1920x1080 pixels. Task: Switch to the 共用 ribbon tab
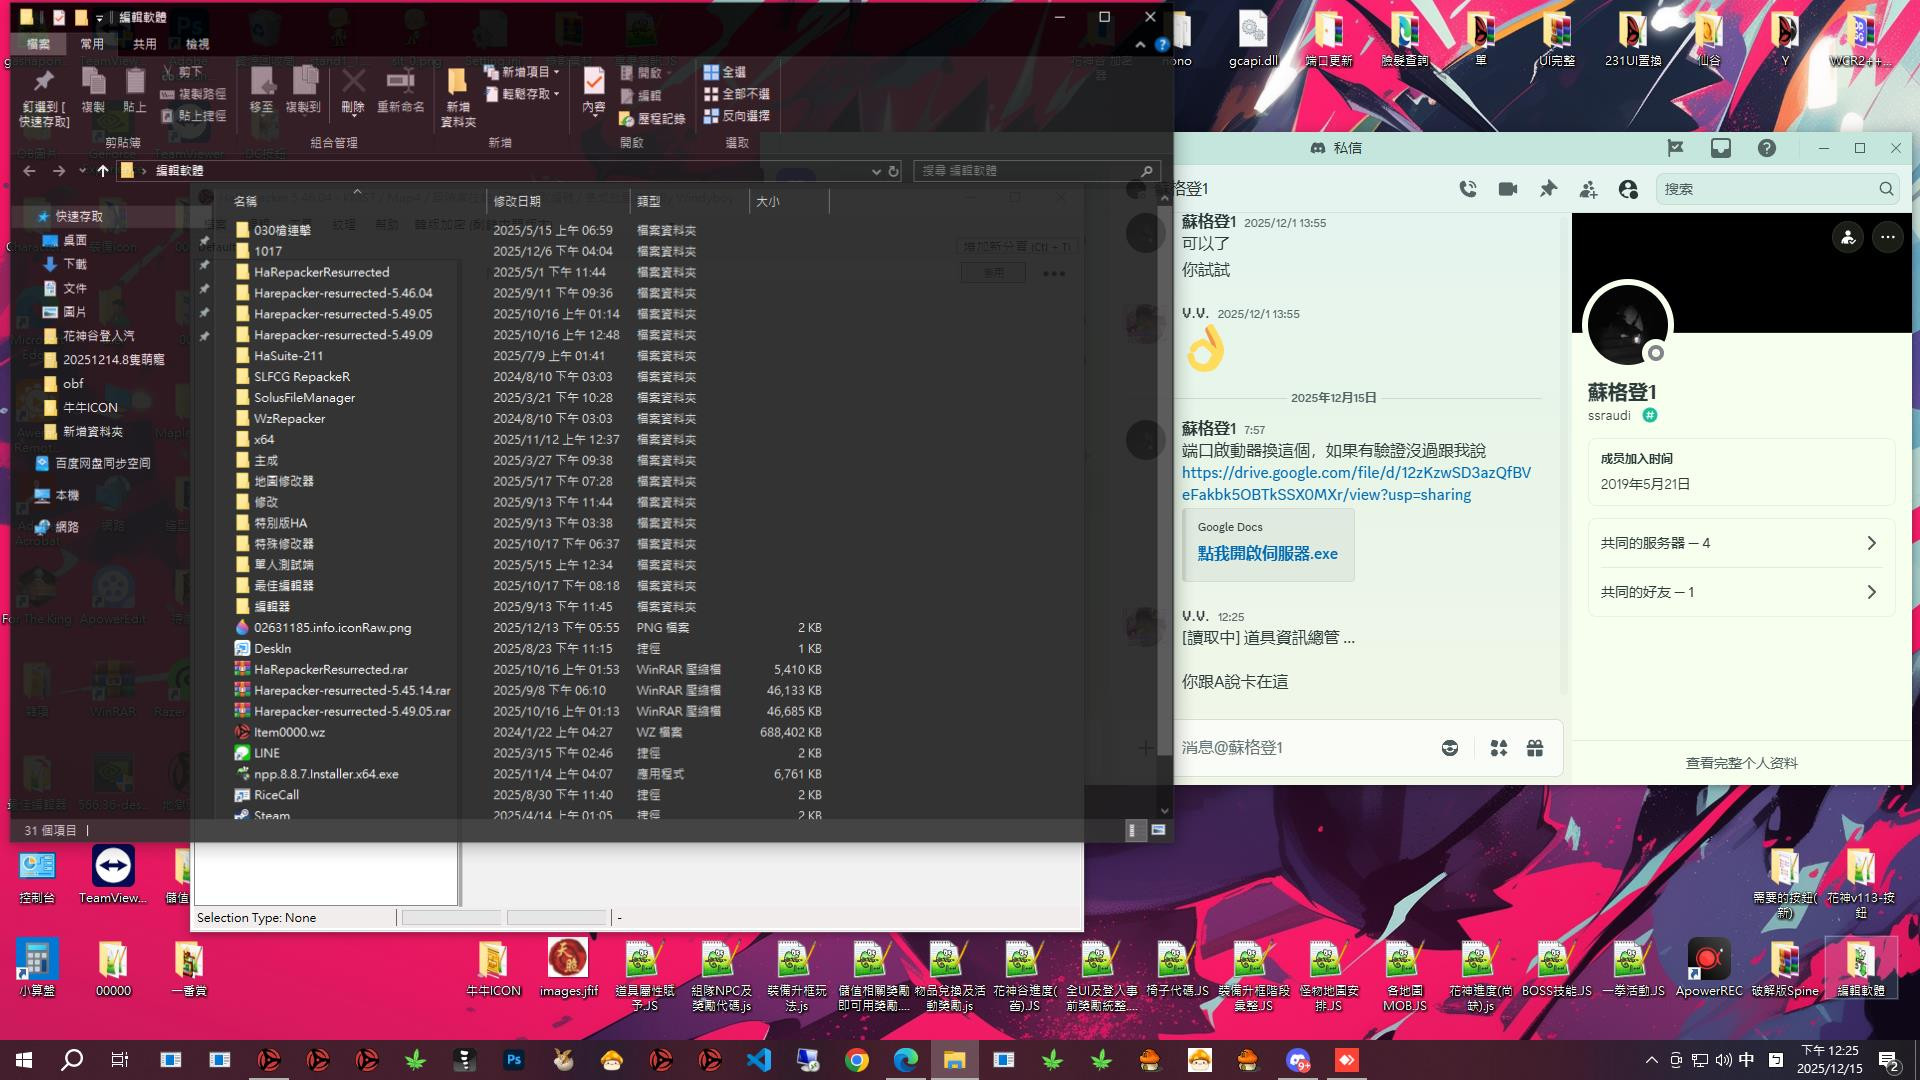tap(145, 44)
